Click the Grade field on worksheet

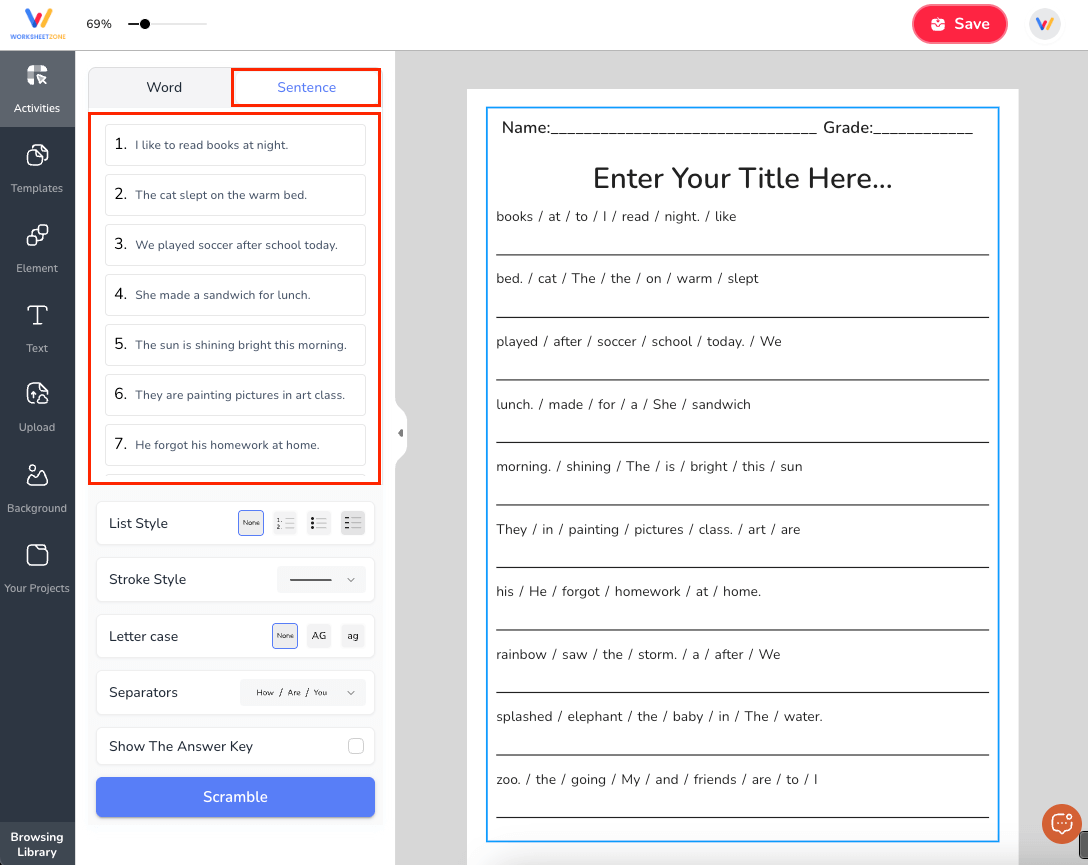pyautogui.click(x=898, y=128)
